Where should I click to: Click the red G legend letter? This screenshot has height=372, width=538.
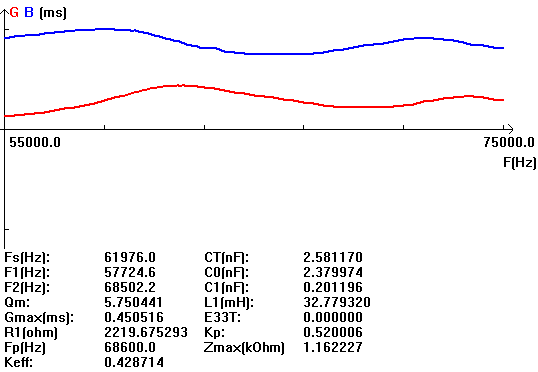click(14, 13)
